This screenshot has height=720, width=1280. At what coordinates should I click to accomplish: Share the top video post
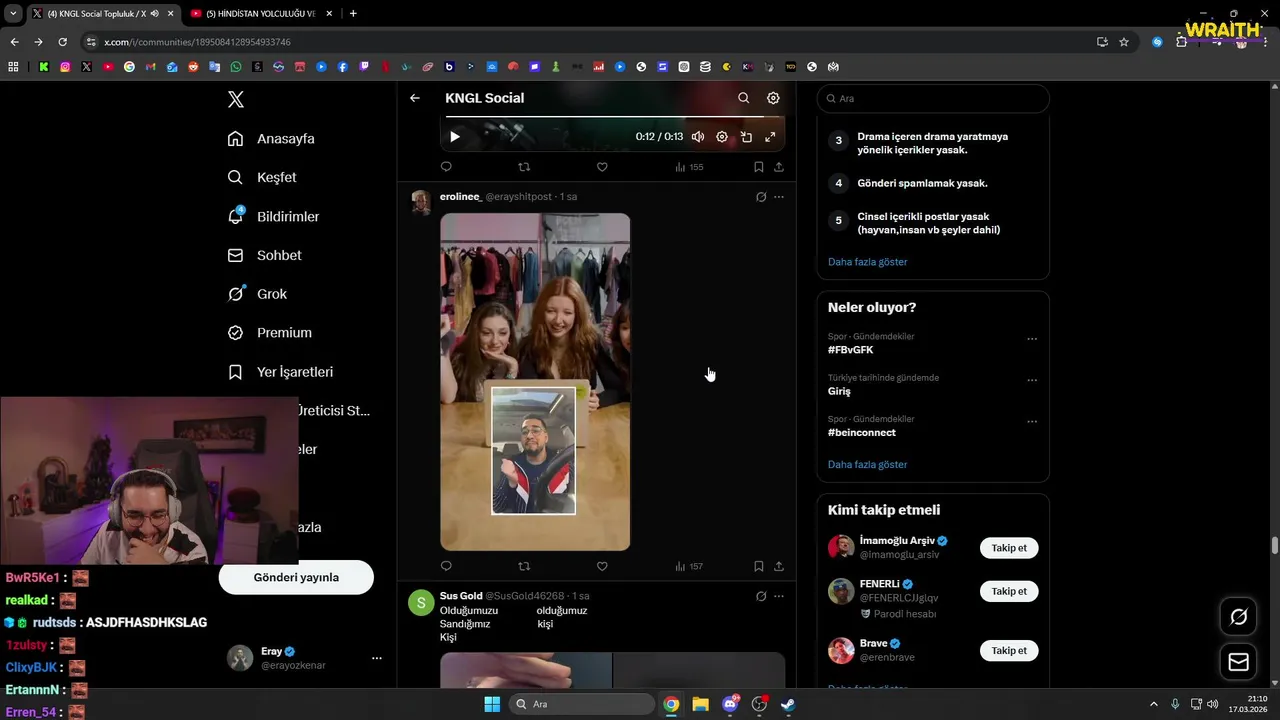tap(779, 167)
